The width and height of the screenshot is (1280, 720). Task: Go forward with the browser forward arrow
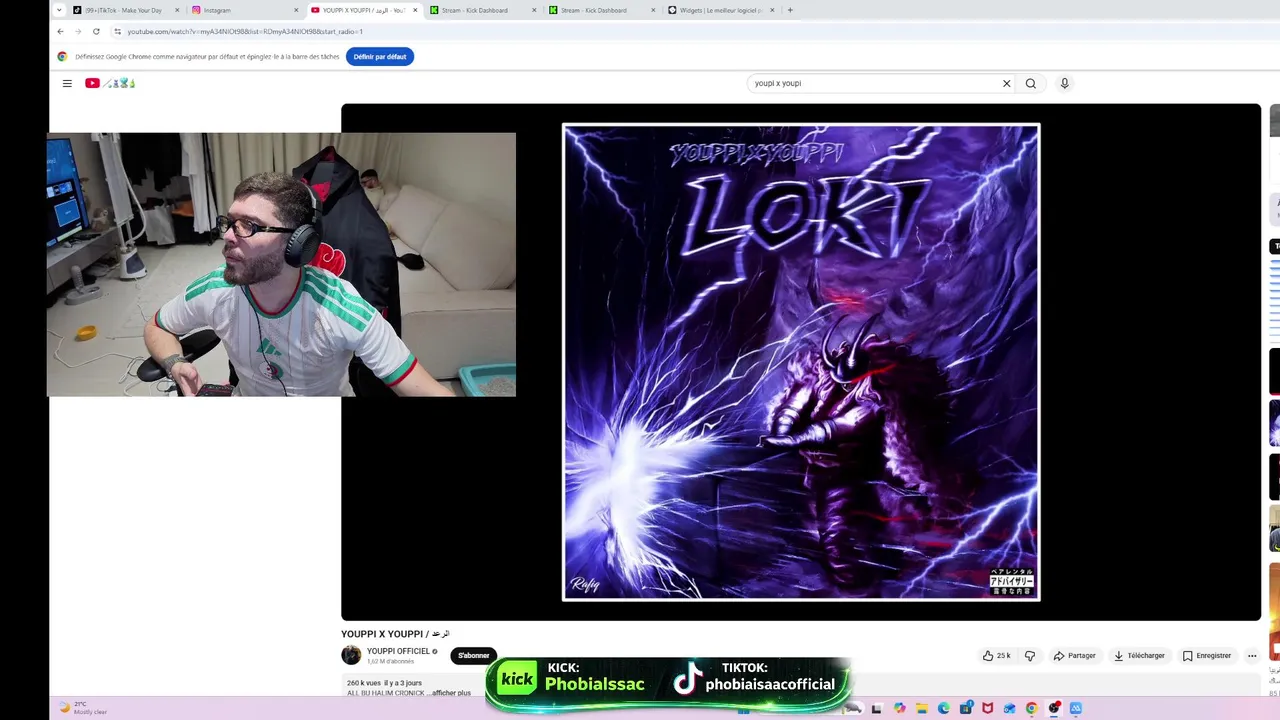[x=78, y=31]
